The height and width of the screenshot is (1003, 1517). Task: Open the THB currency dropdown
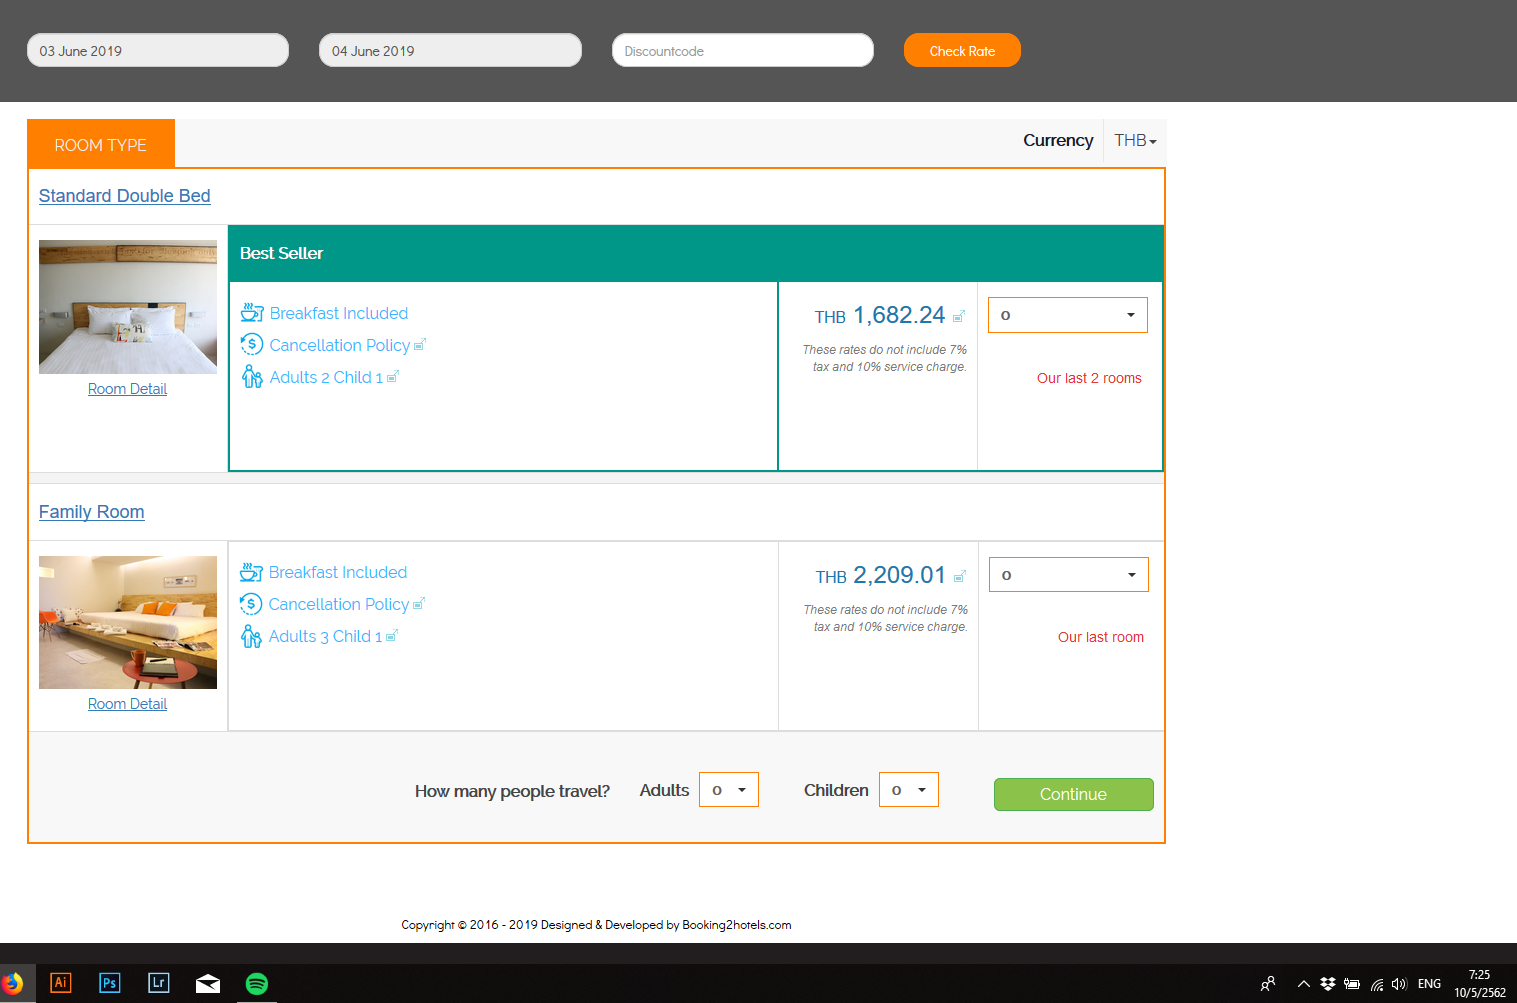[x=1135, y=141]
